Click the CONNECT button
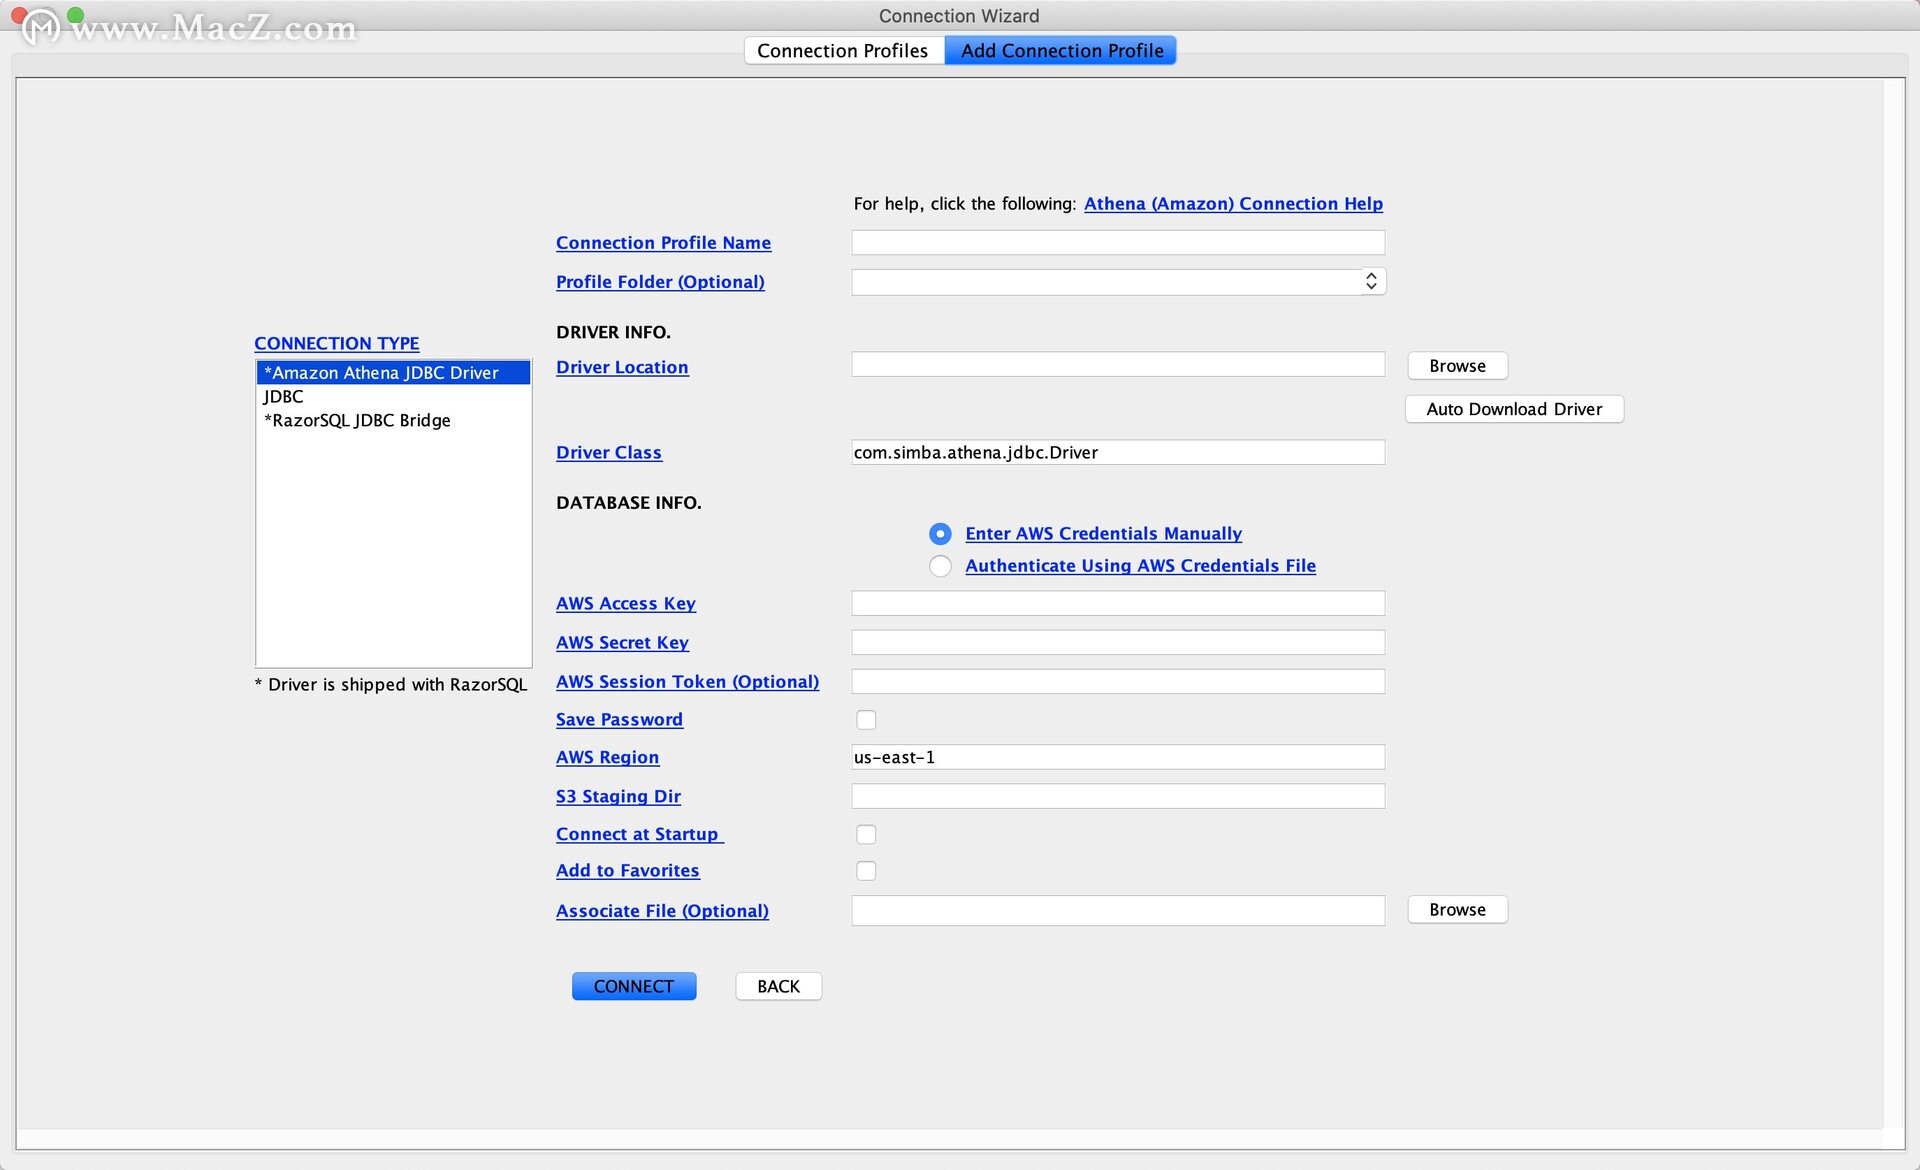This screenshot has height=1170, width=1920. (634, 985)
